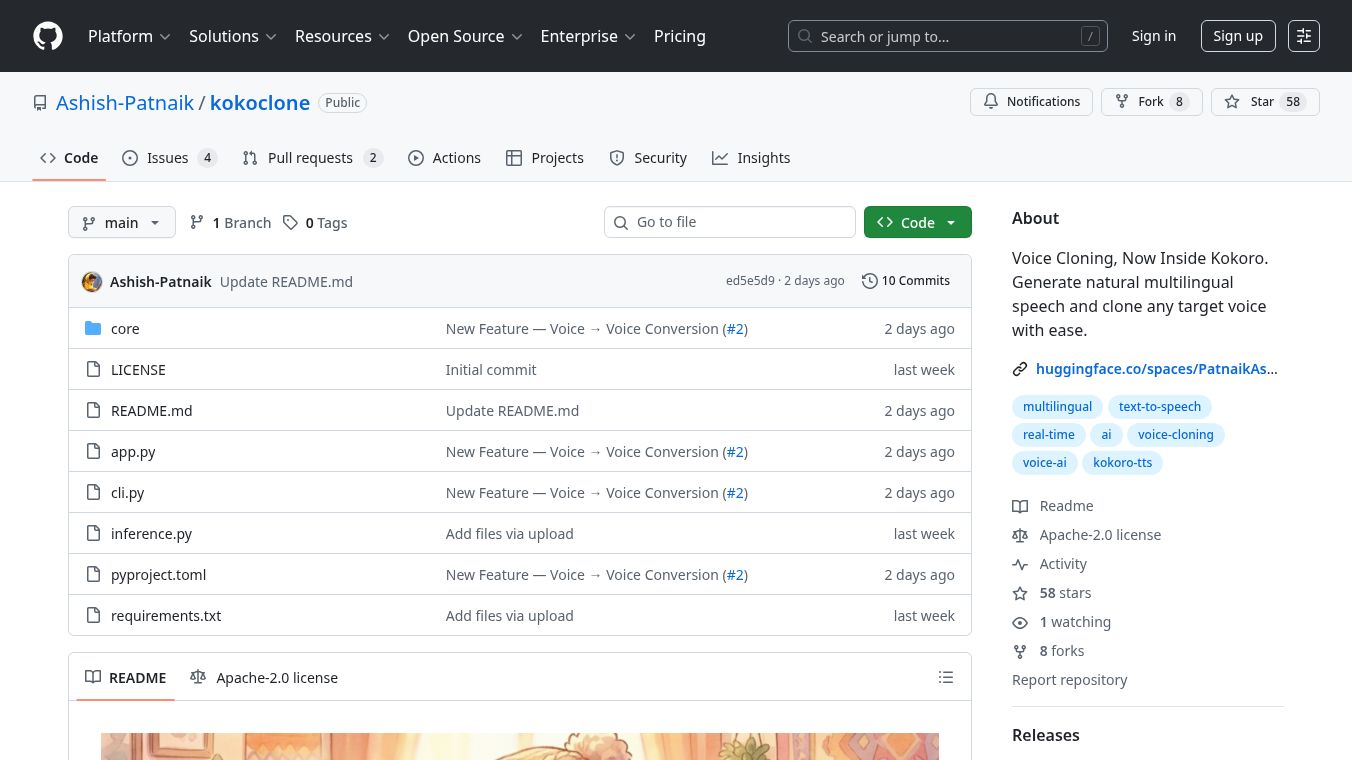Open the command palette icon button
The image size is (1352, 760).
point(1304,36)
